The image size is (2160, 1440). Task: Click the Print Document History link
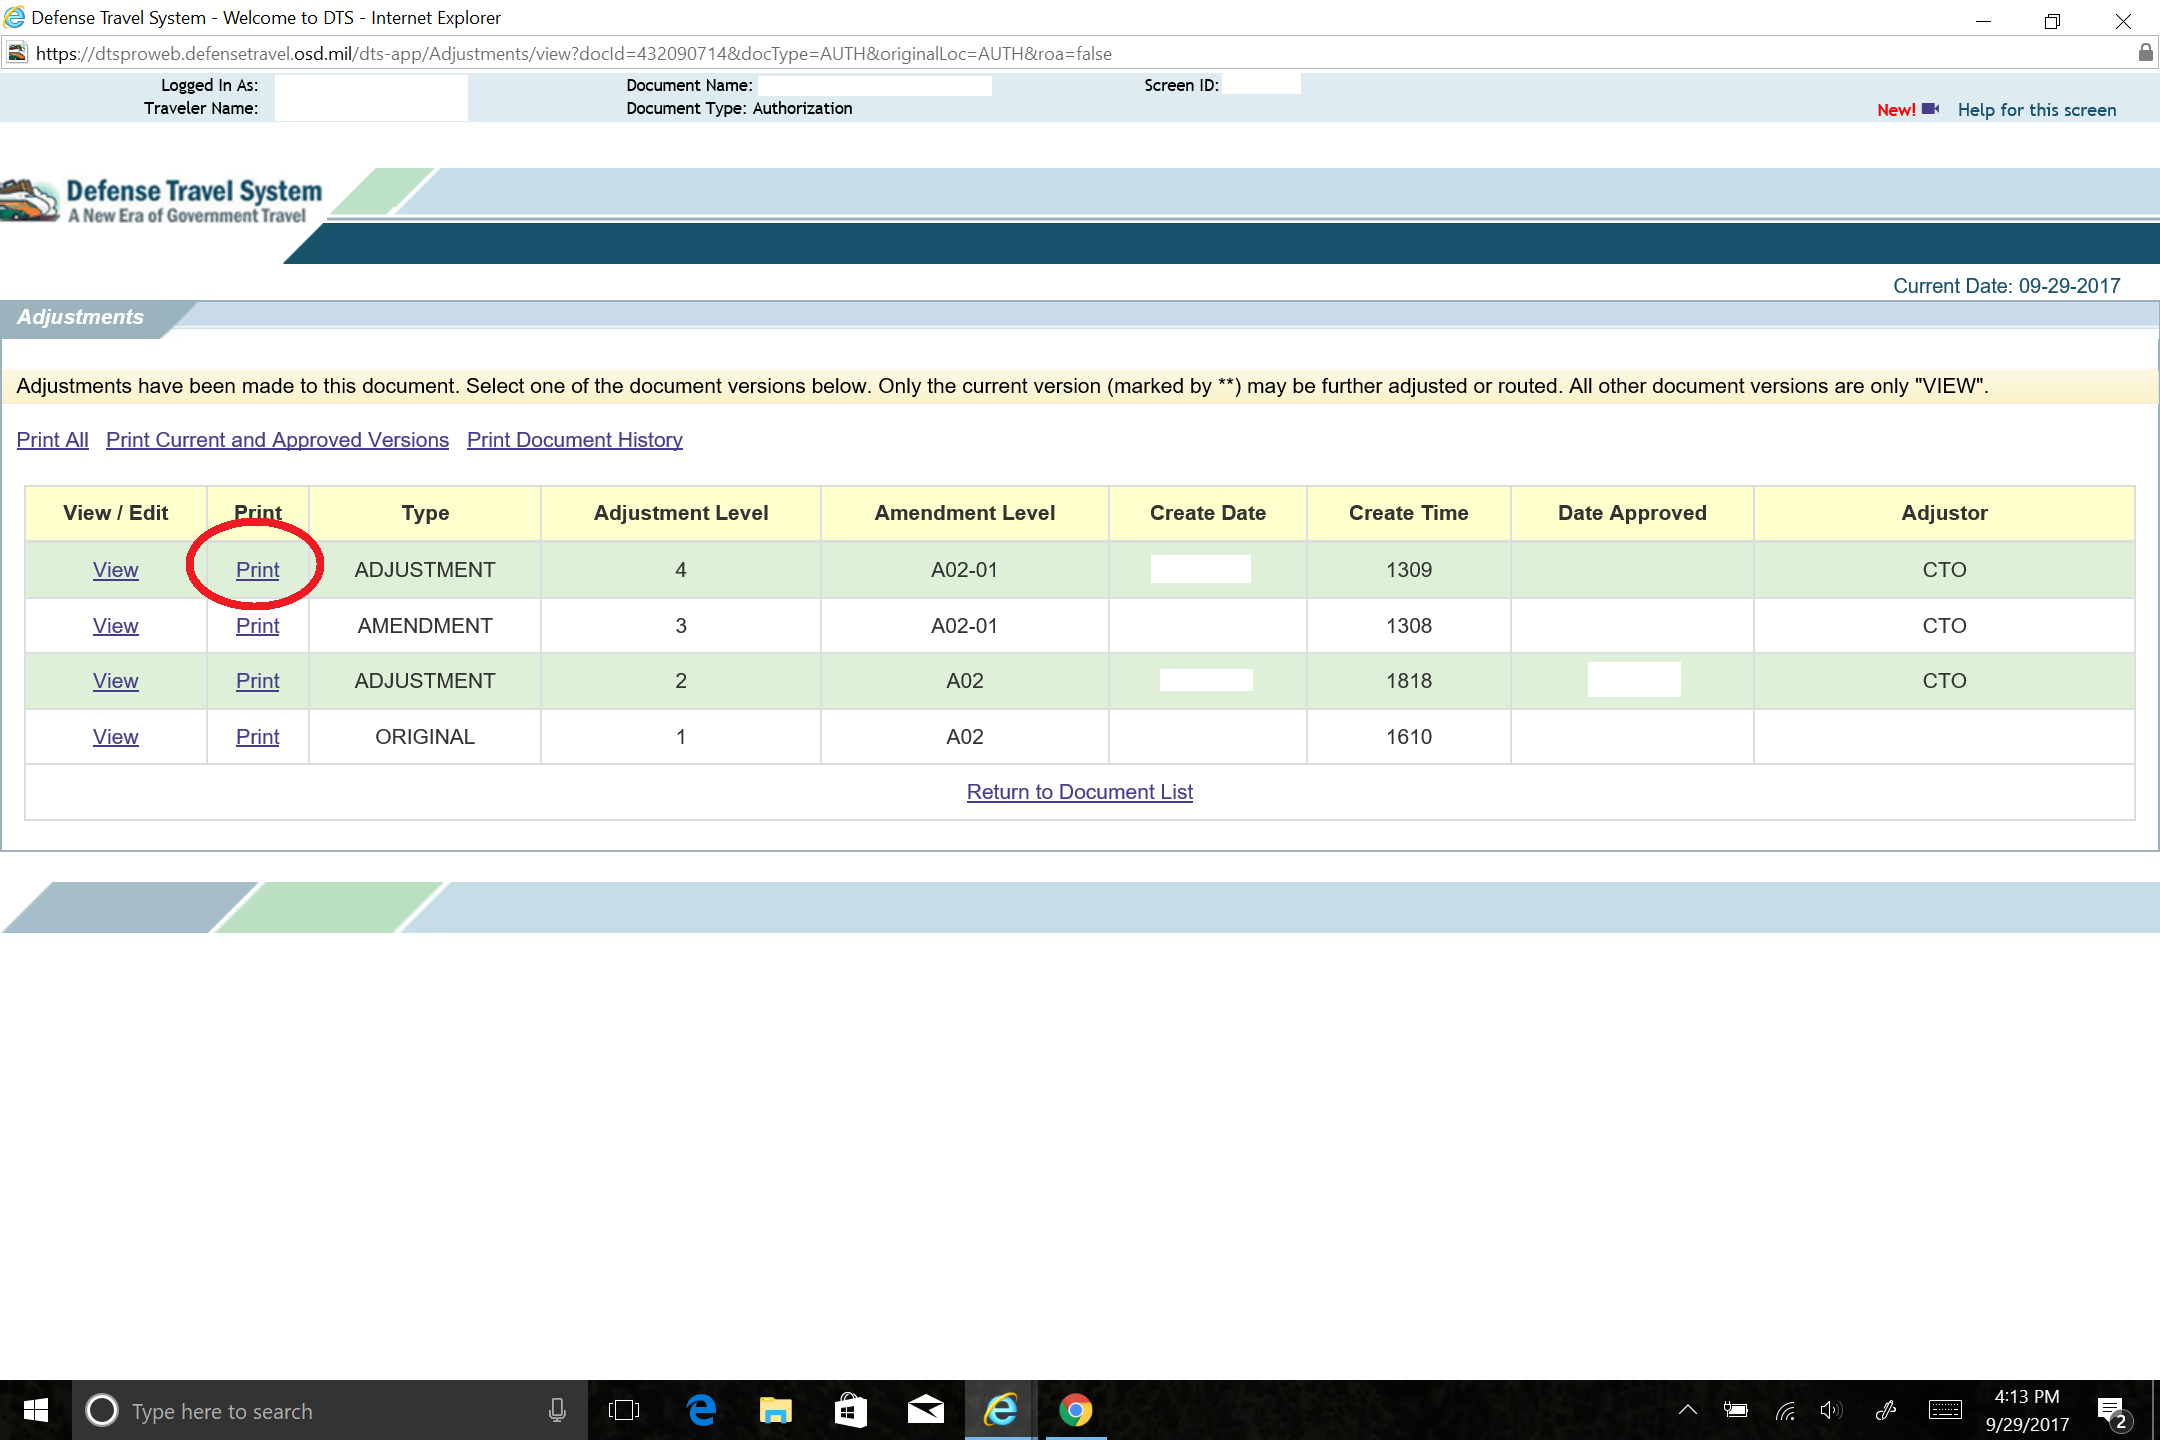click(574, 440)
